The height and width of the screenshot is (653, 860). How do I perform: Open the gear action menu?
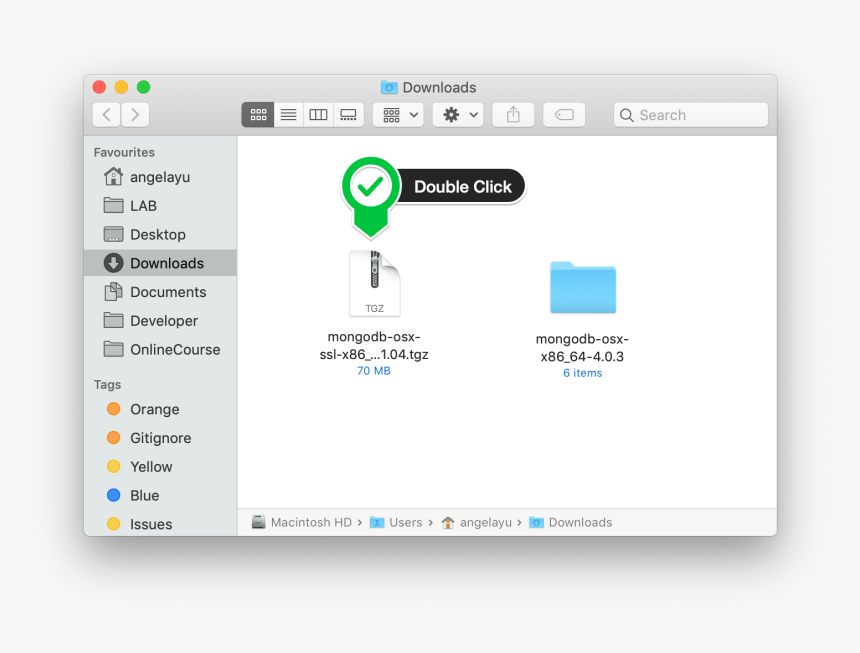(458, 115)
